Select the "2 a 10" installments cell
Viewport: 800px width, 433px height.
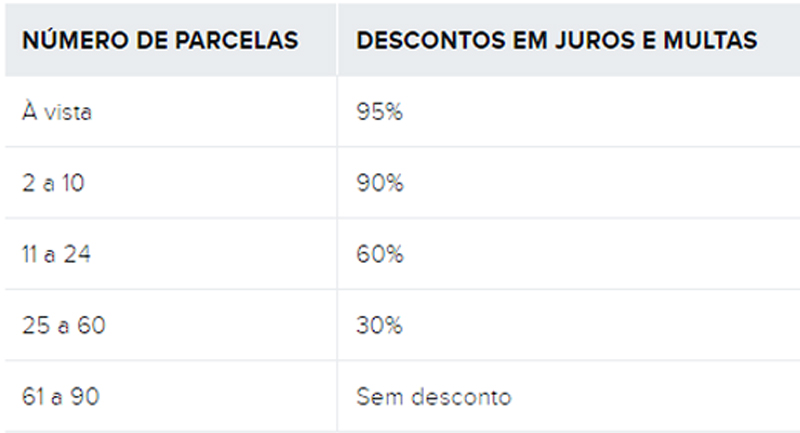pos(55,184)
